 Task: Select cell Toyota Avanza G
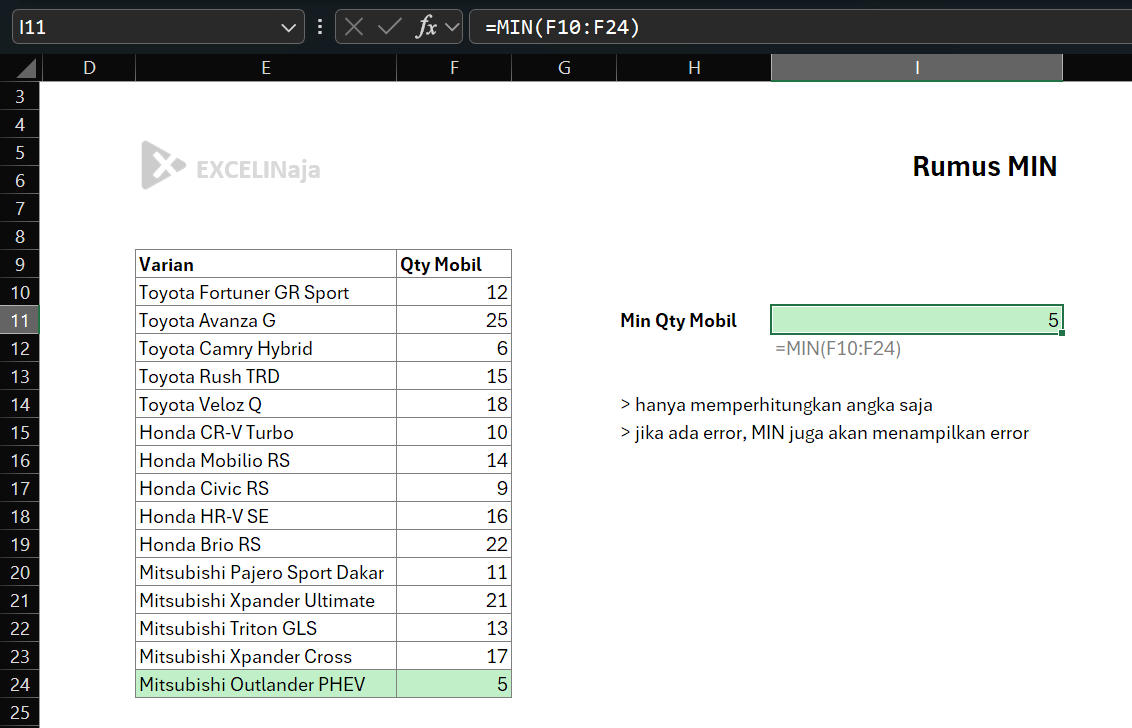pos(266,321)
